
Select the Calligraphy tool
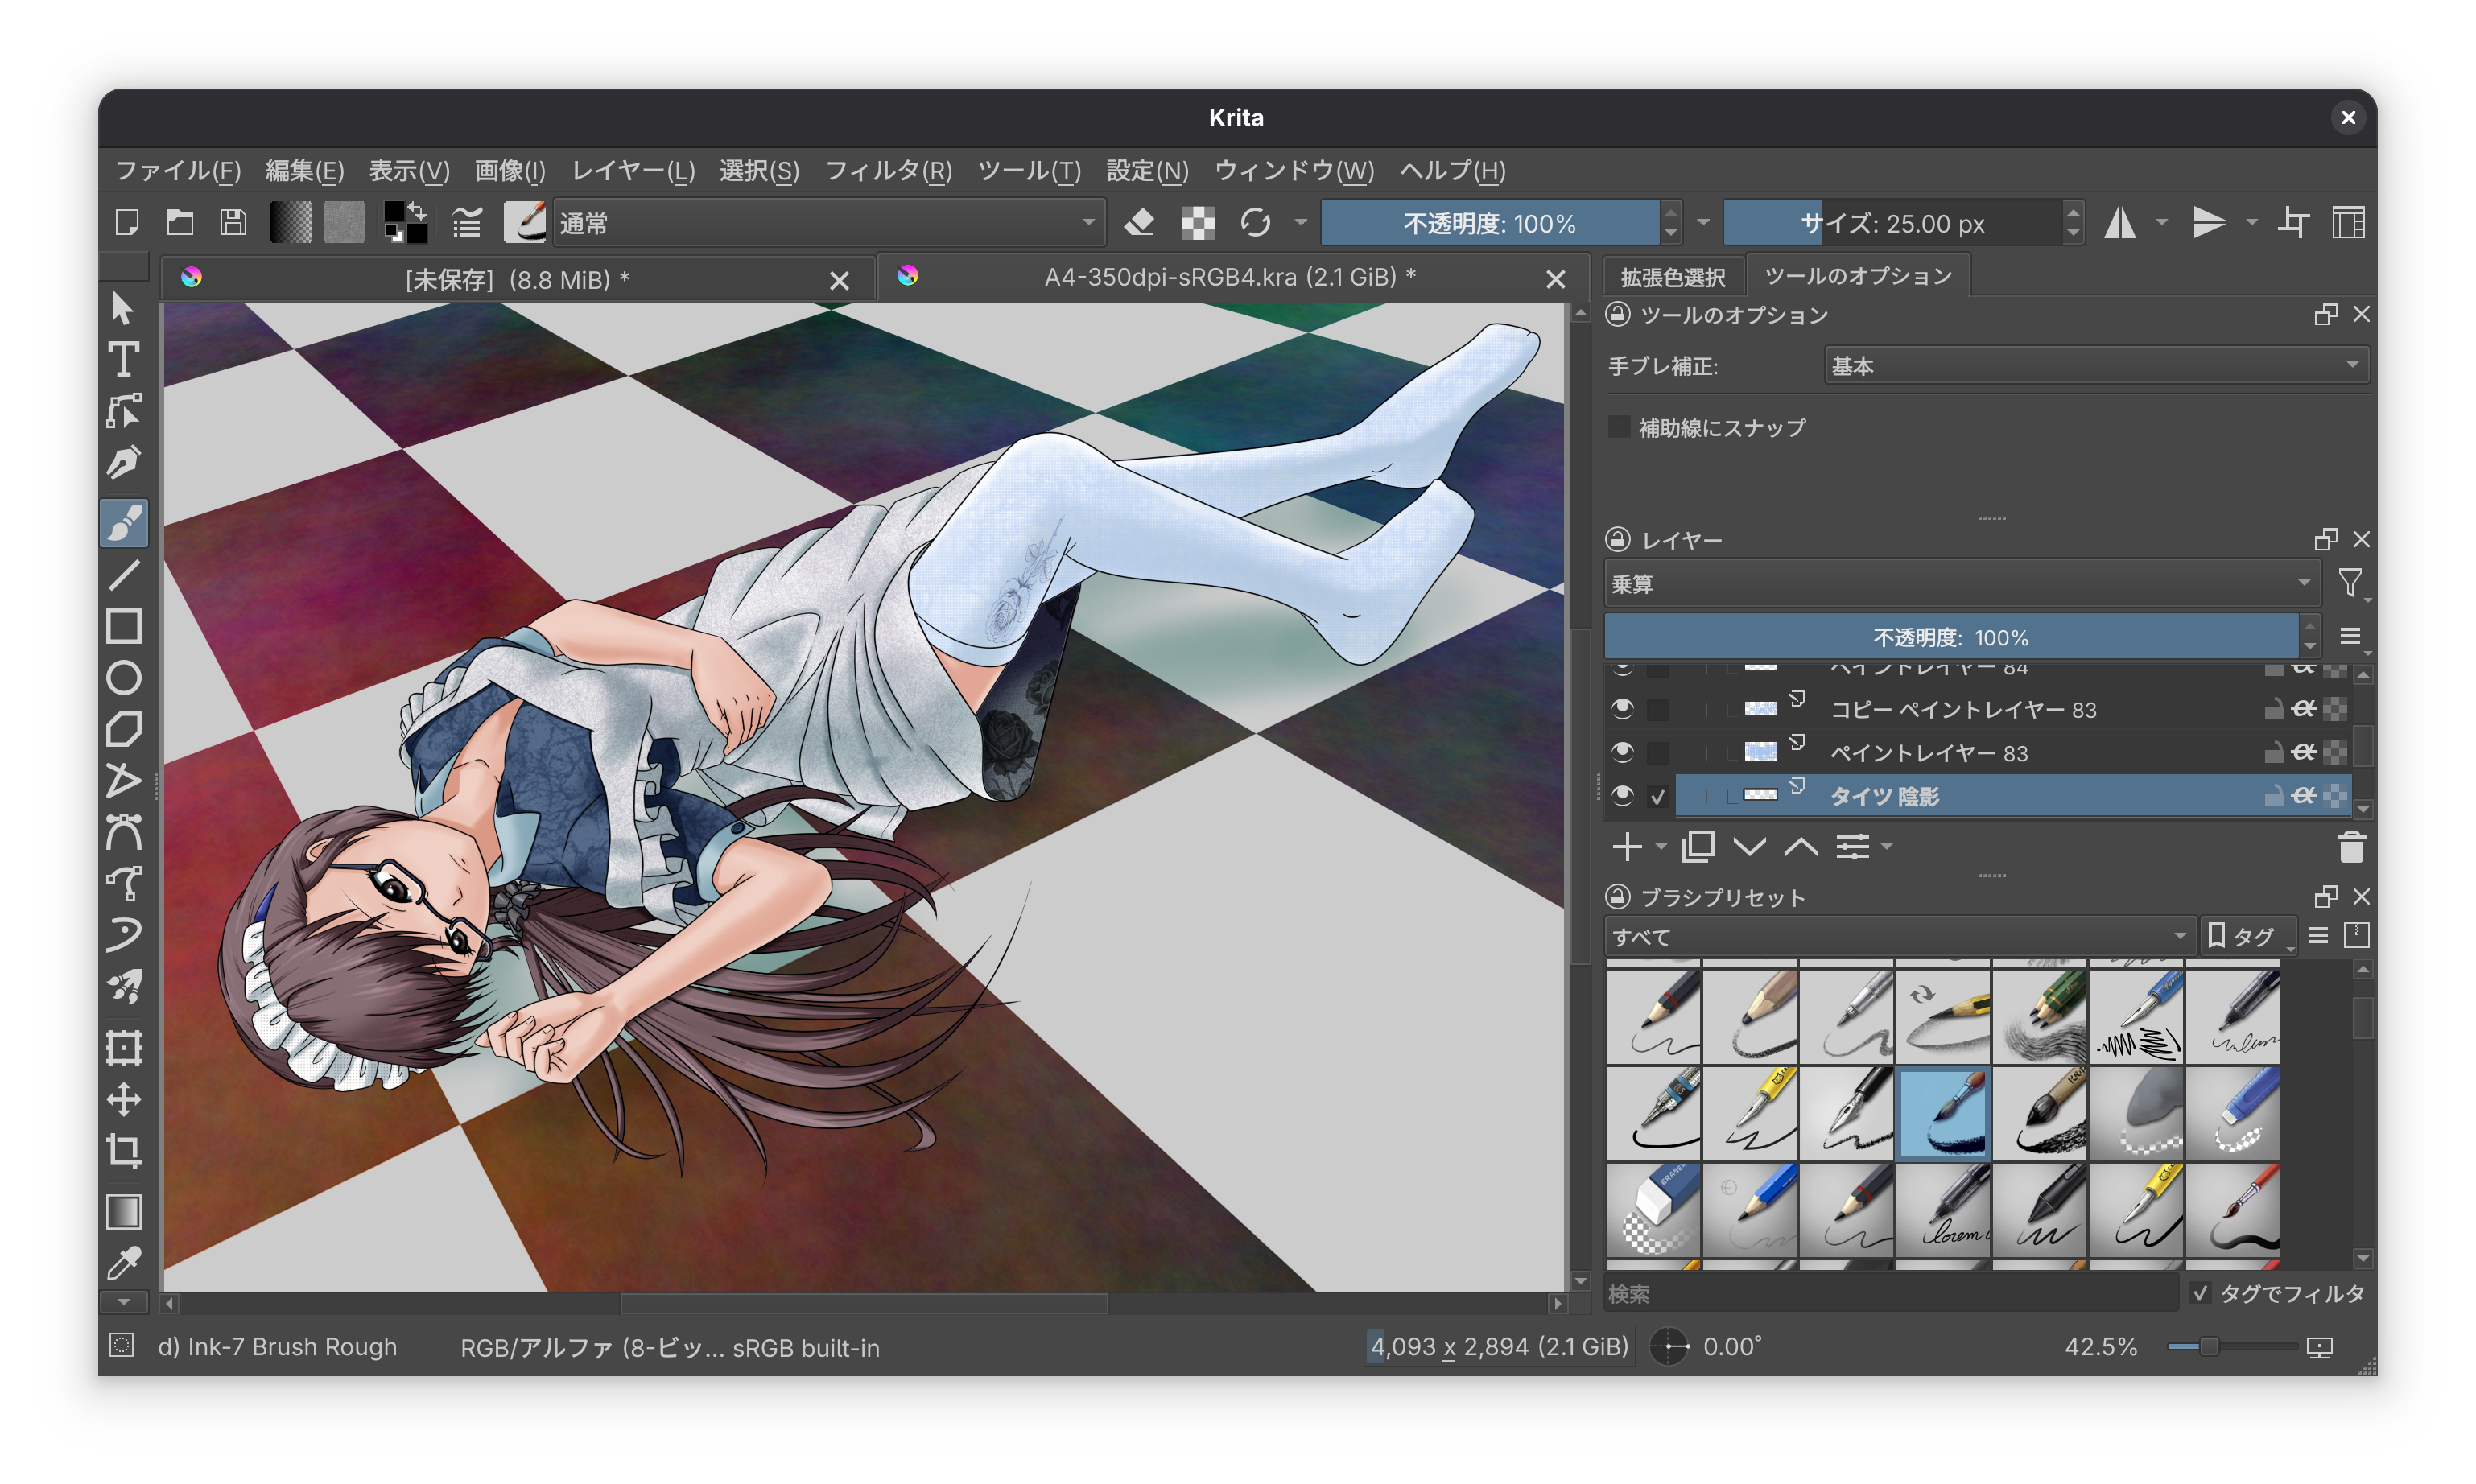coord(123,463)
